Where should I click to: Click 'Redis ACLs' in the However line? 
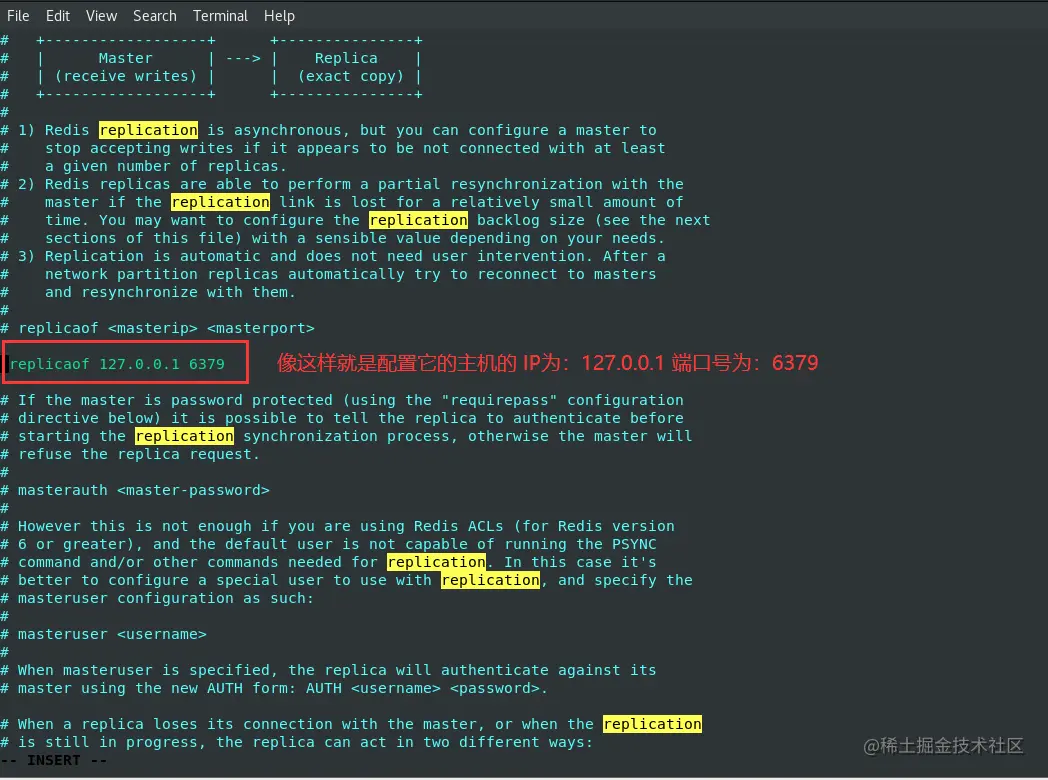[x=458, y=526]
